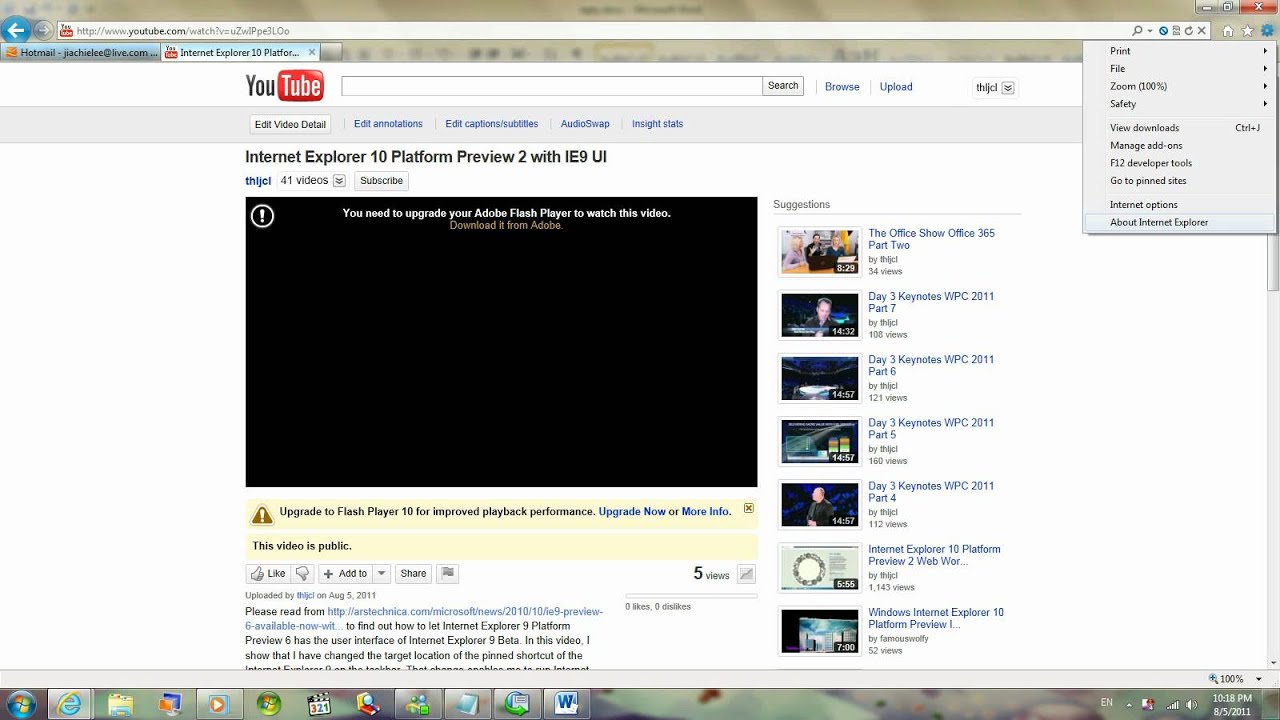Expand the Zoom (100%) submenu
This screenshot has height=720, width=1280.
1179,86
